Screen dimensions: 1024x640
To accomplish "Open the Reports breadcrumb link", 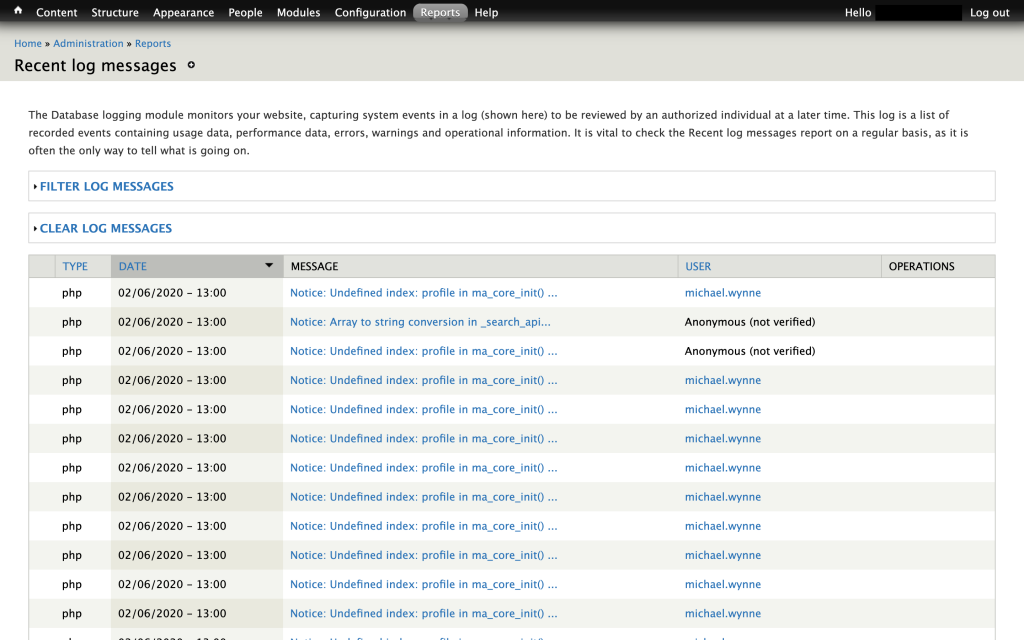I will (x=153, y=43).
